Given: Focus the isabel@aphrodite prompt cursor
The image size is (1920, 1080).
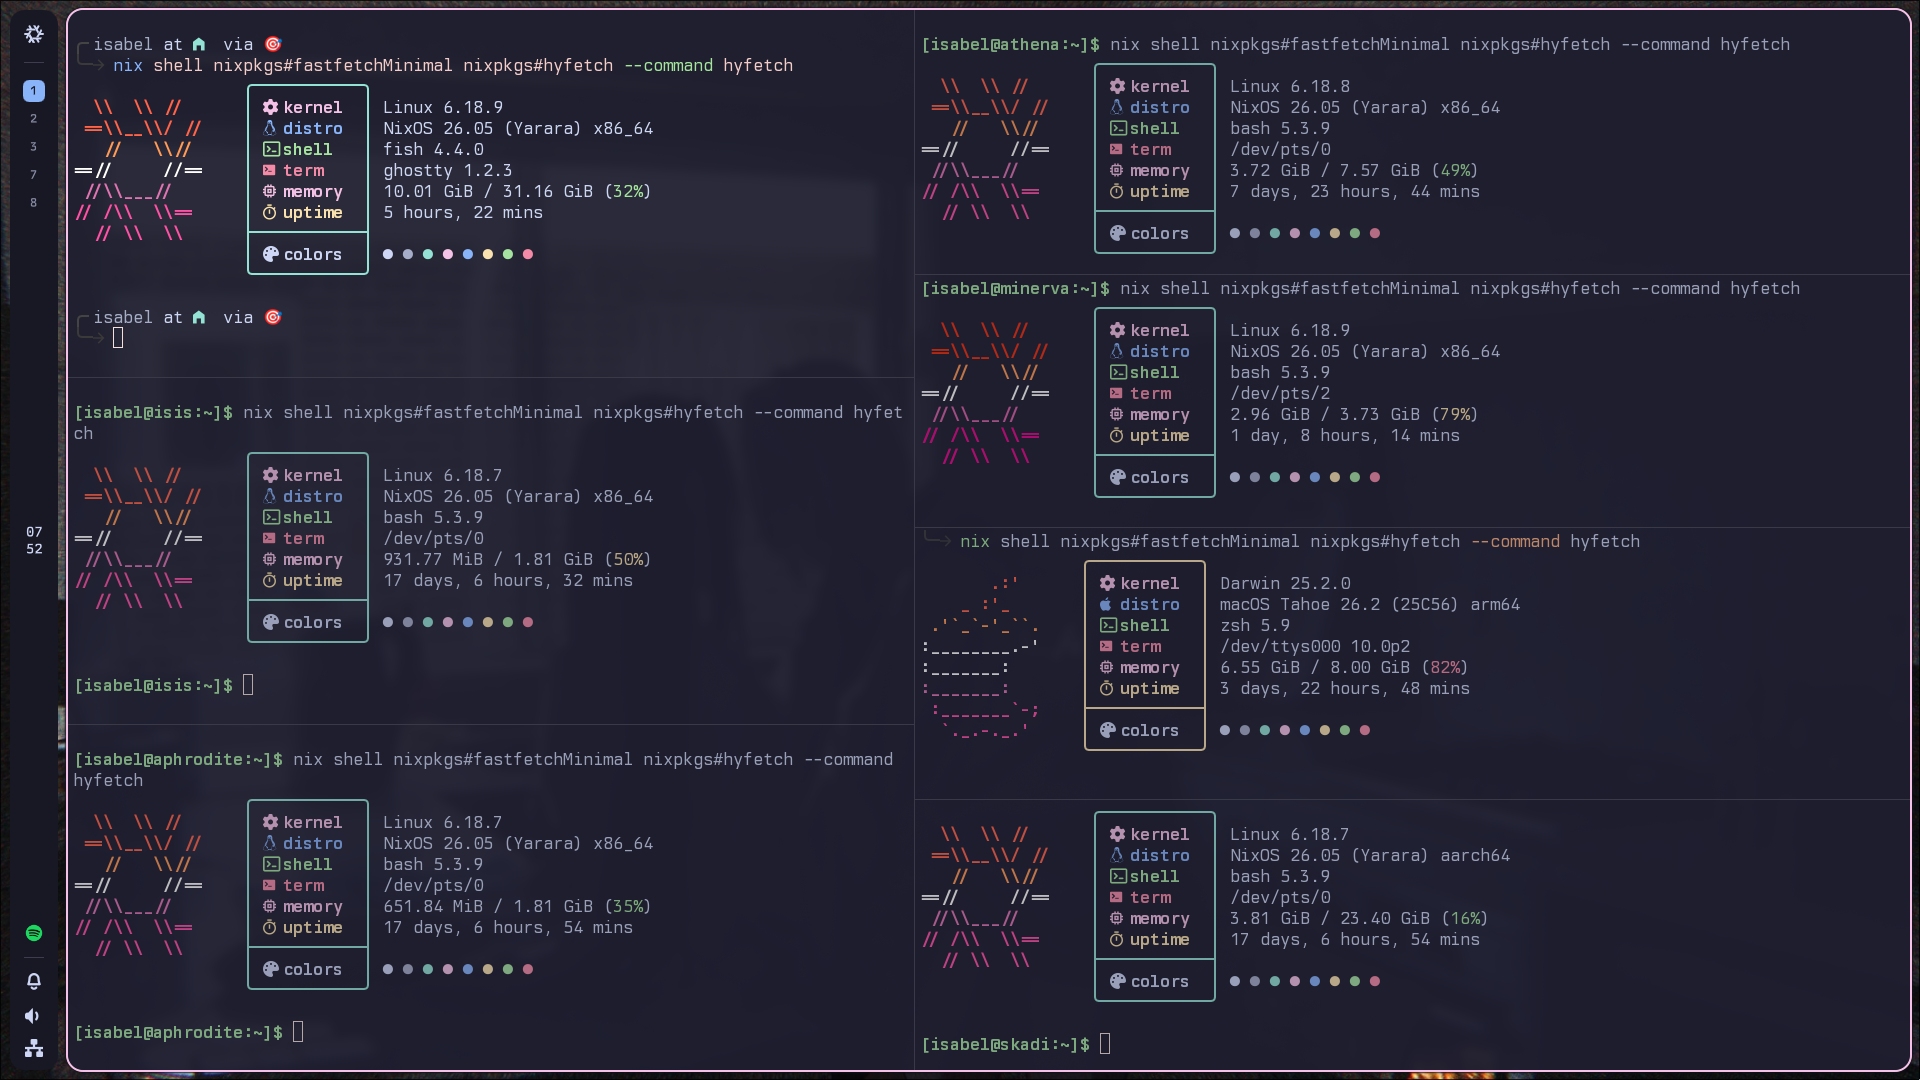Looking at the screenshot, I should pos(298,1032).
